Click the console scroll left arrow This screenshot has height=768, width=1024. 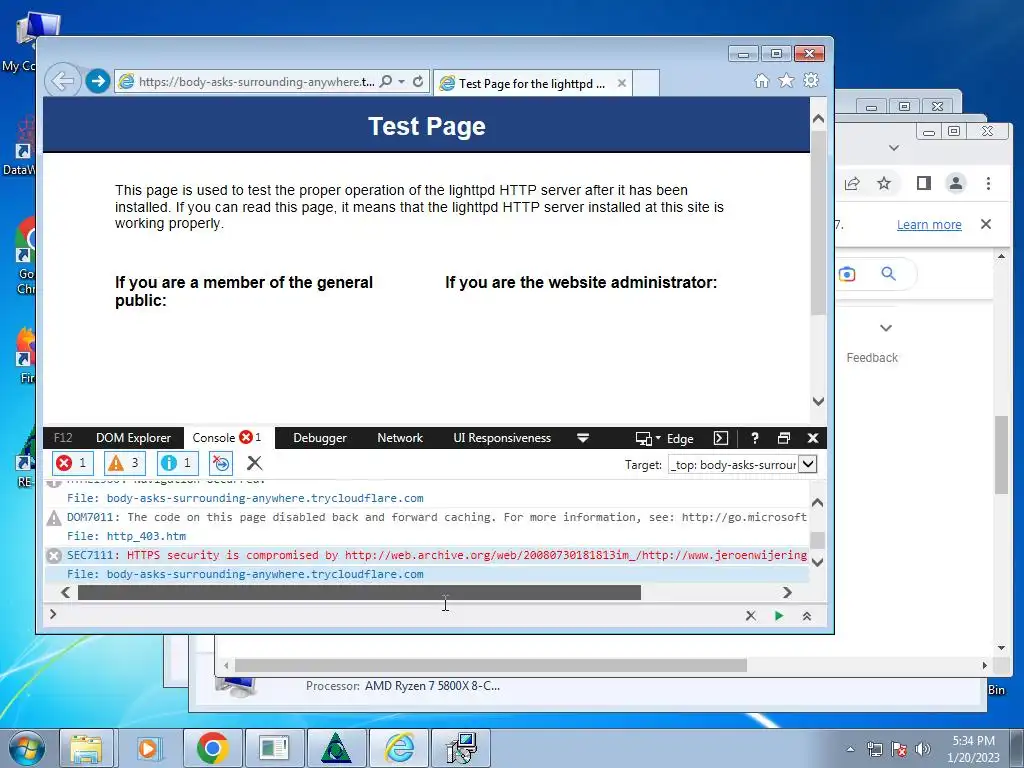click(65, 592)
